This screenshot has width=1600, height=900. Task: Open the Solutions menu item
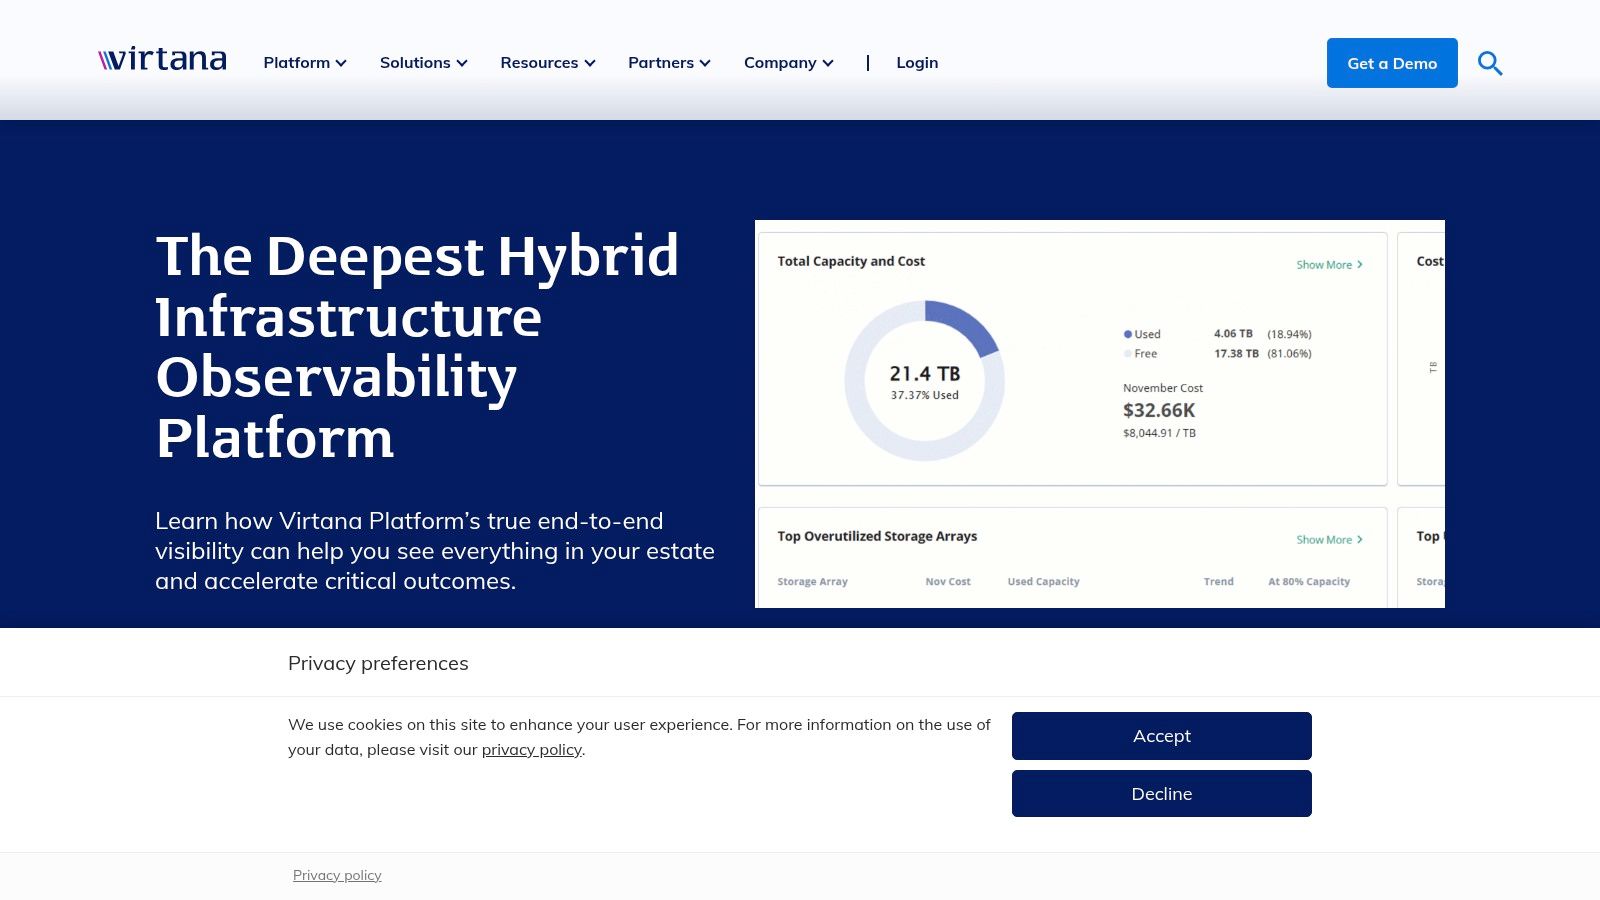pos(415,63)
